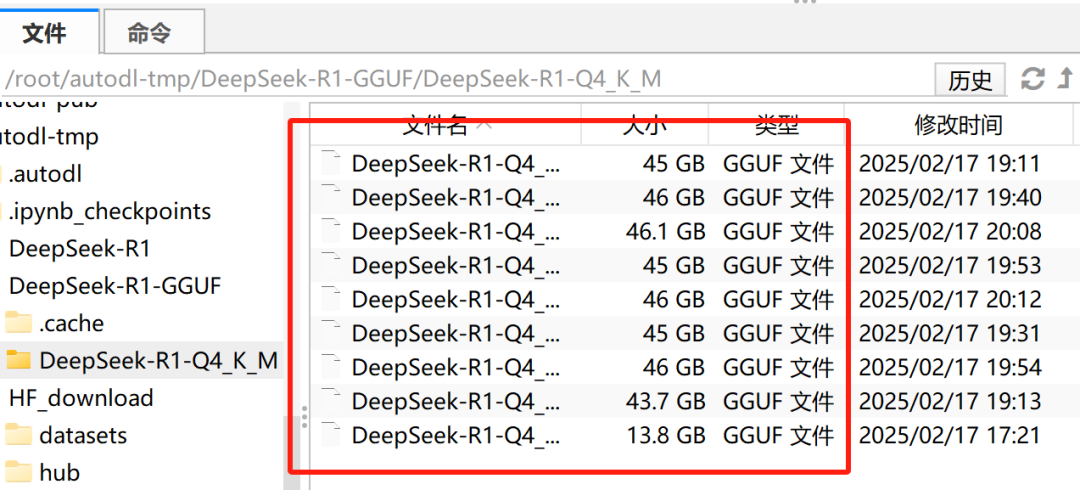Click the hub folder icon
Screen dimensions: 1080x490
click(x=19, y=473)
